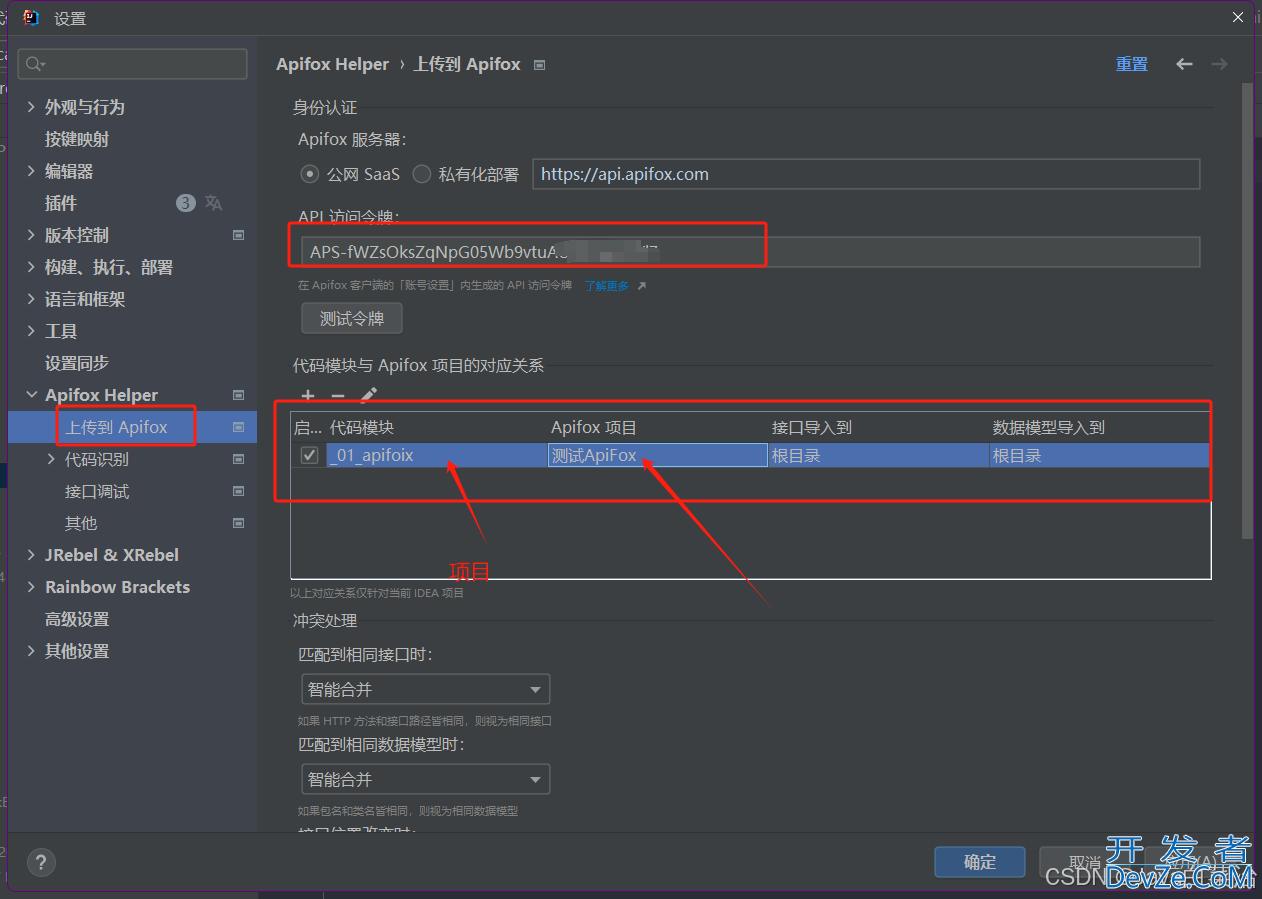Image resolution: width=1262 pixels, height=899 pixels.
Task: Select 根目录 cell under 数据模型导入到 column
Action: point(1100,456)
